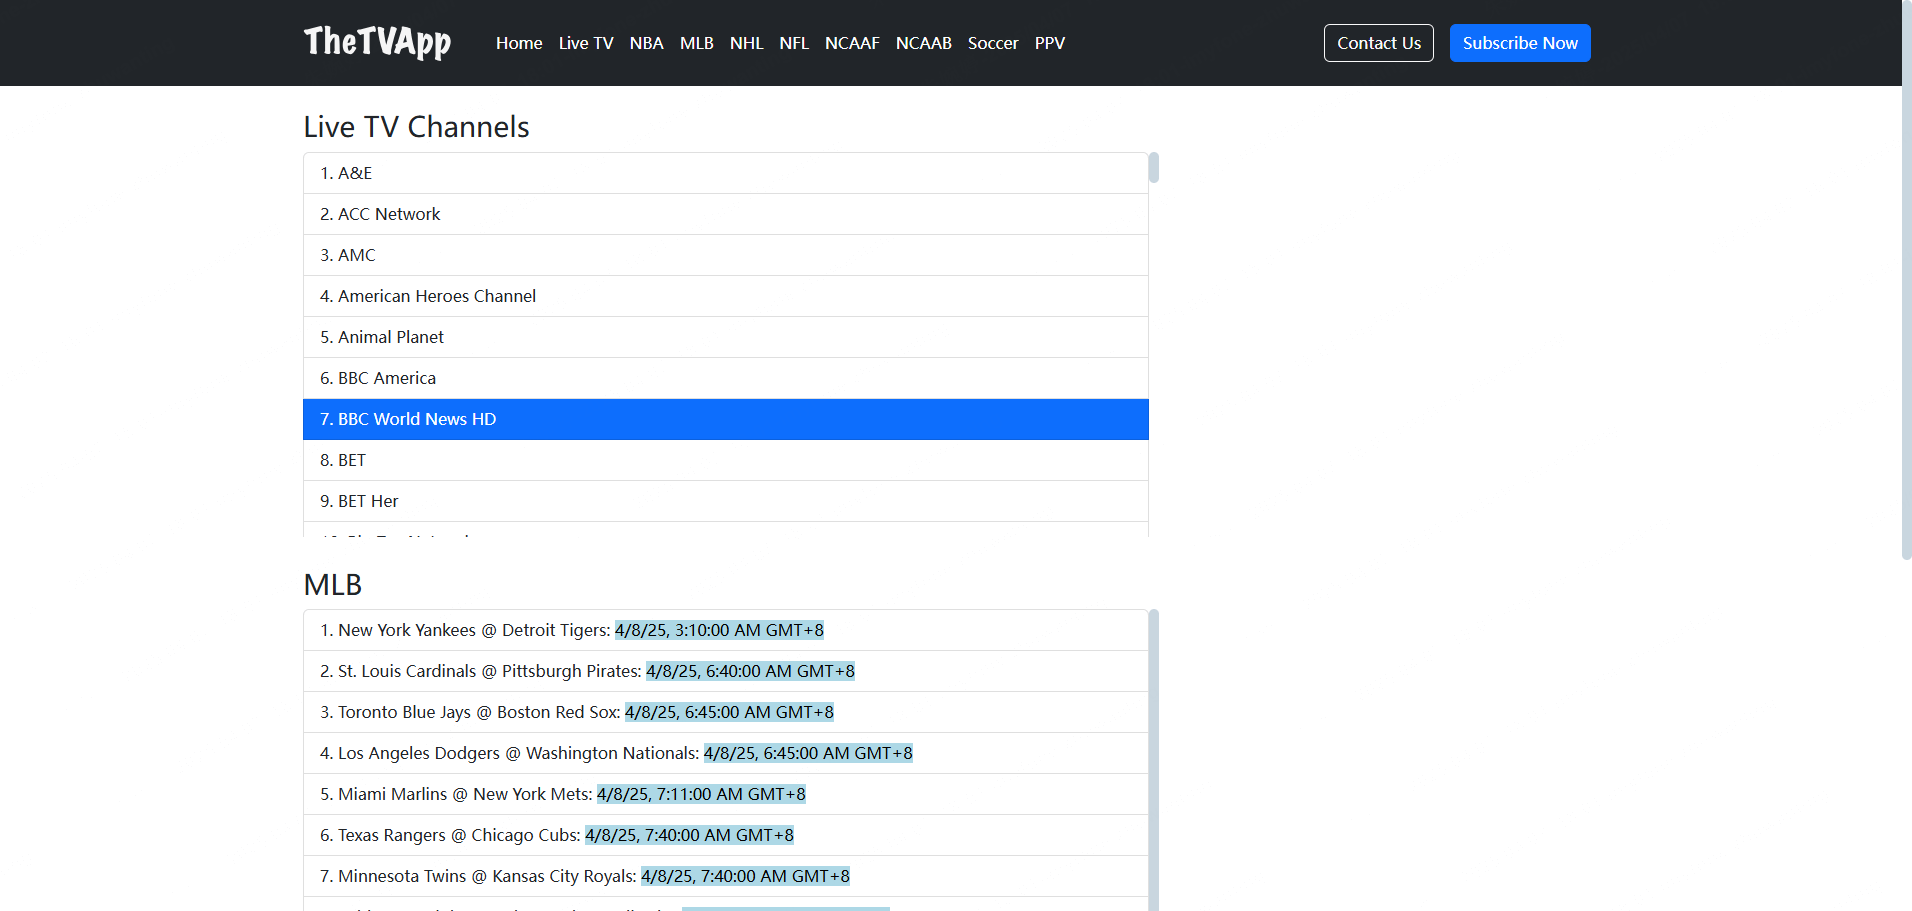The height and width of the screenshot is (911, 1912).
Task: Open the Soccer section
Action: click(992, 43)
